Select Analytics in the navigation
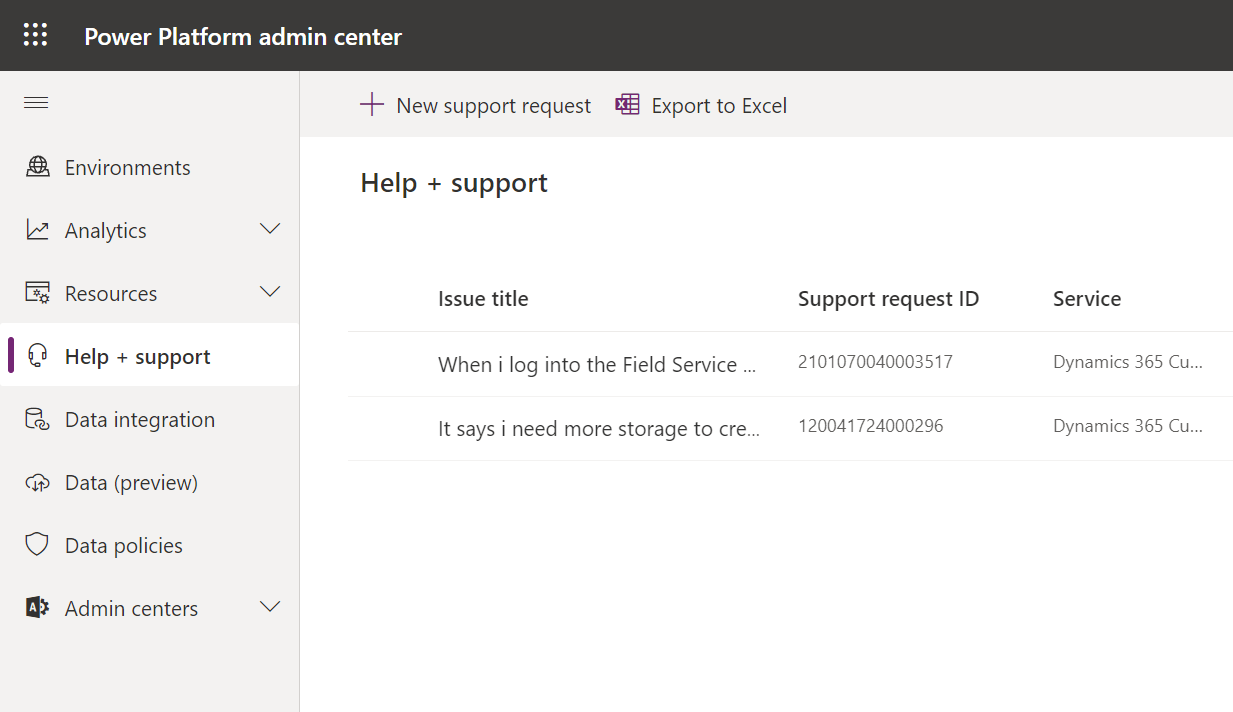Viewport: 1233px width, 712px height. coord(106,231)
